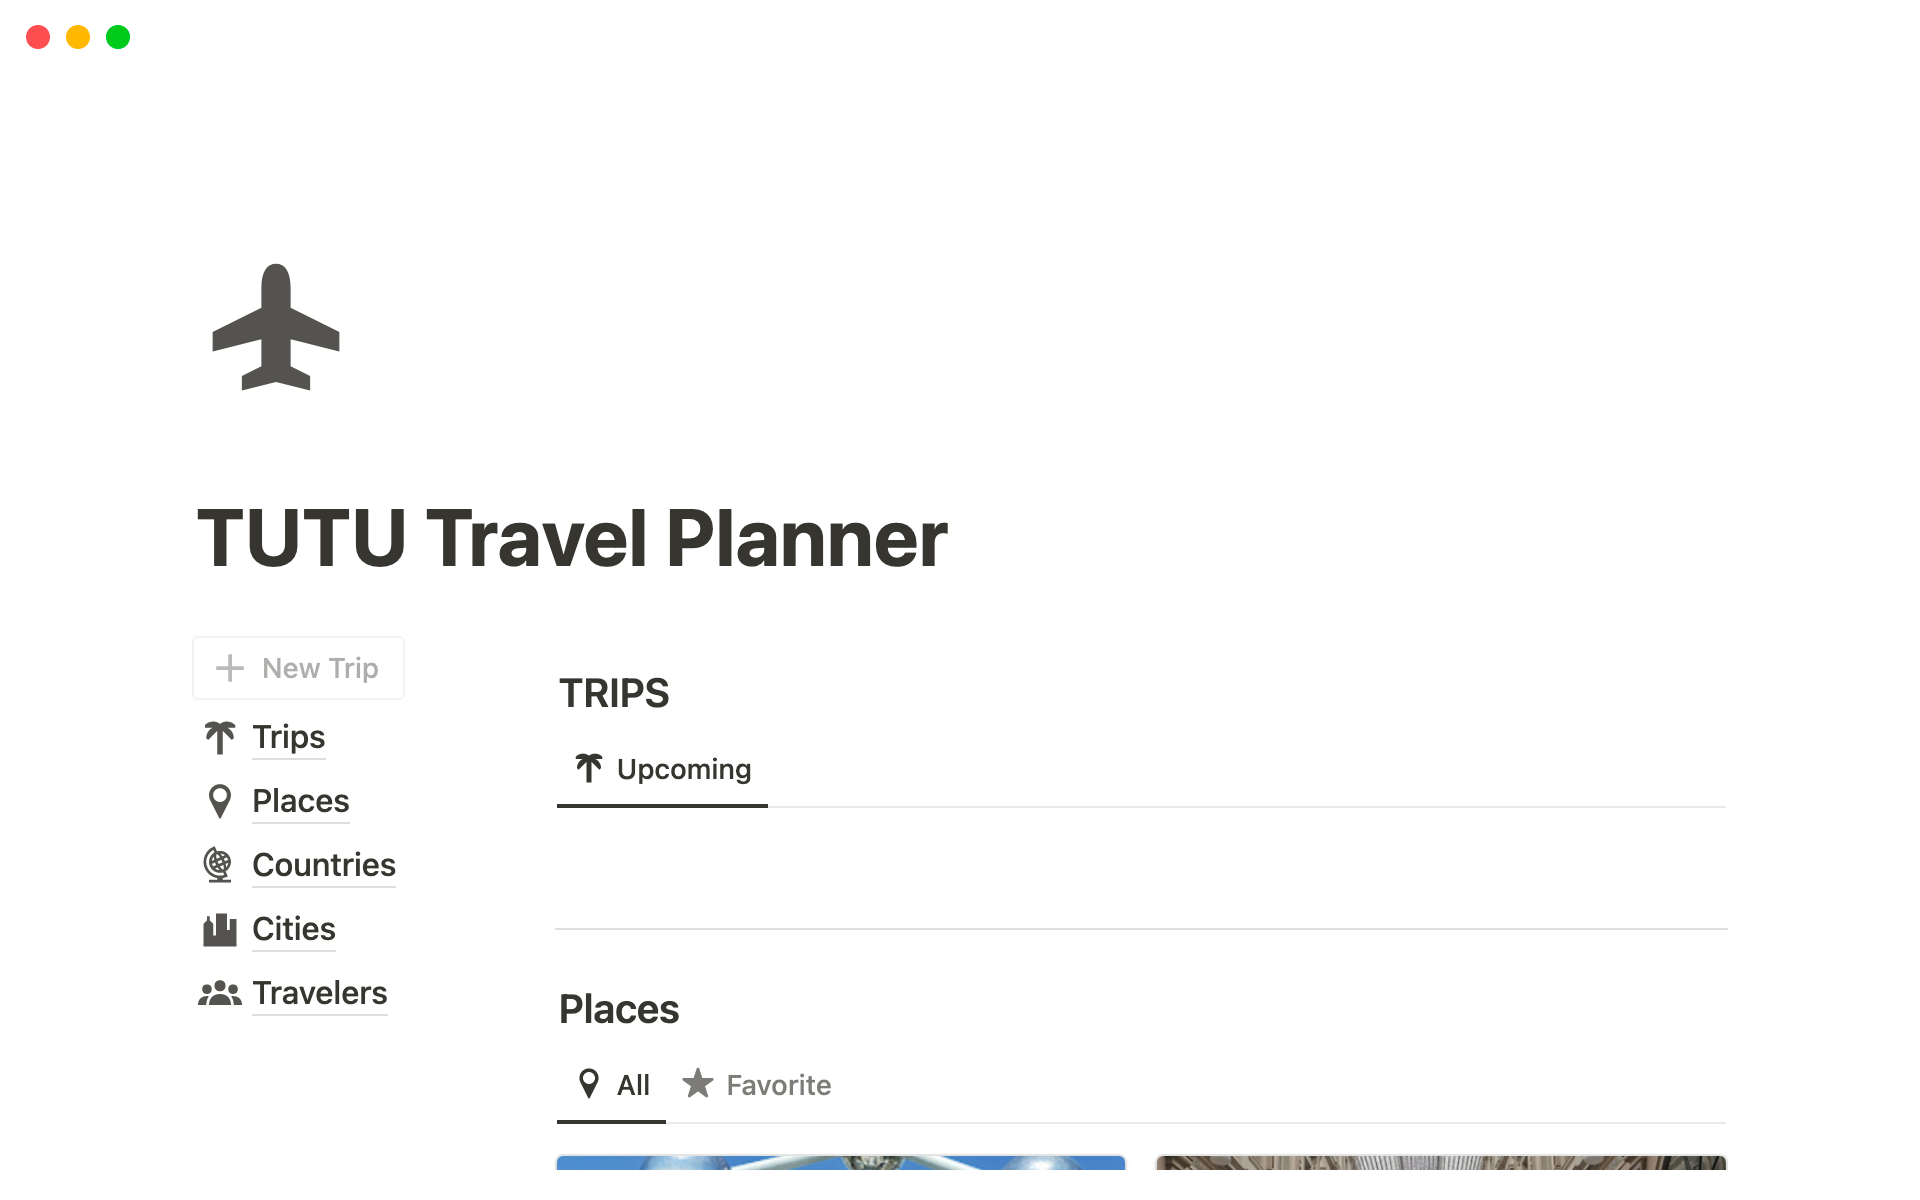
Task: Click the palm tree icon beside Trips
Action: point(220,738)
